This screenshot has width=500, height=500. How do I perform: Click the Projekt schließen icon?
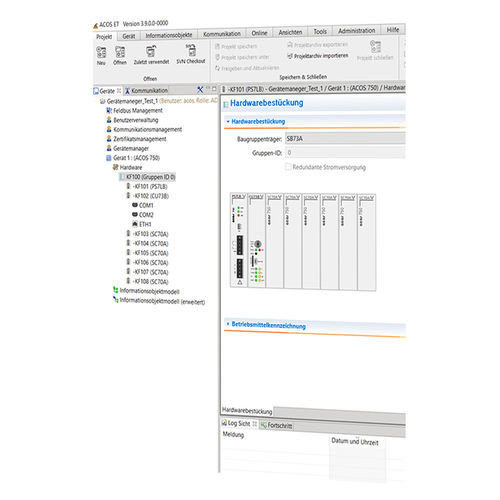(x=375, y=51)
